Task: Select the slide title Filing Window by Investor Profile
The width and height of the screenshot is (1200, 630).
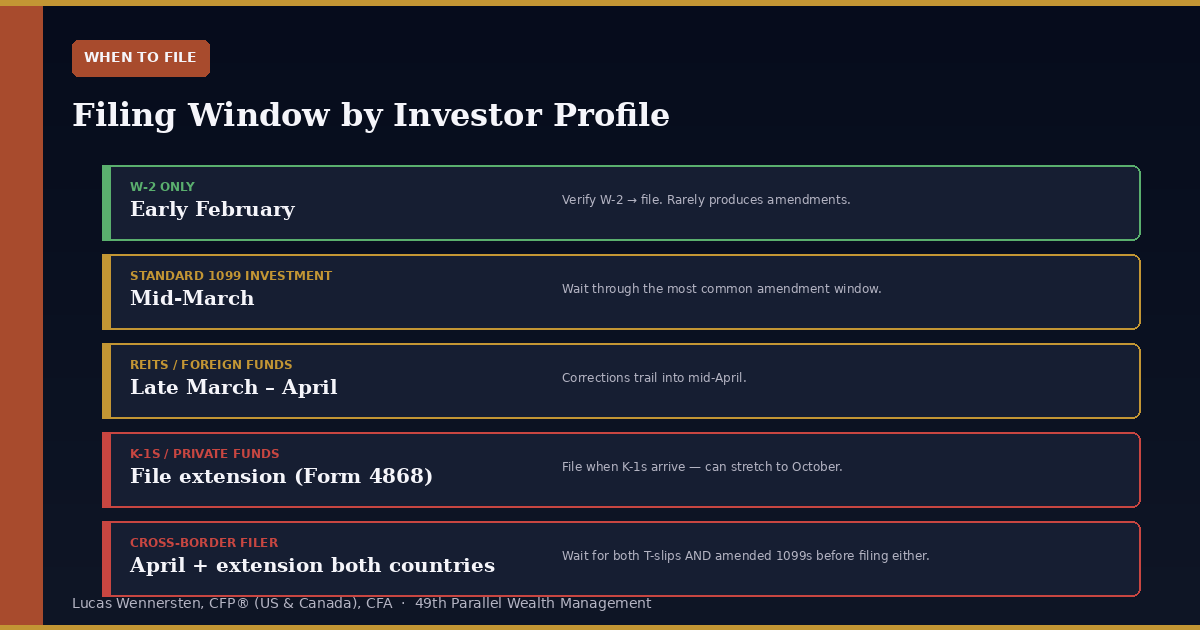Action: [x=371, y=116]
